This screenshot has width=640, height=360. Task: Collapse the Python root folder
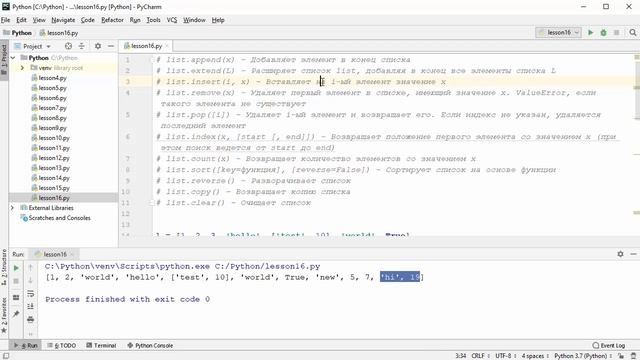pyautogui.click(x=13, y=58)
